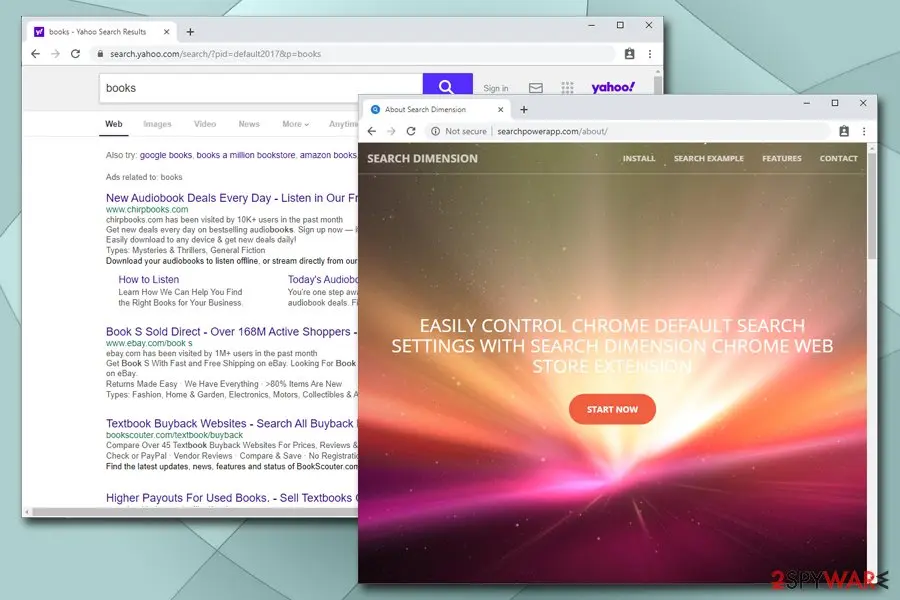Open the SEARCH EXAMPLE nav item
Viewport: 900px width, 600px height.
click(x=709, y=158)
